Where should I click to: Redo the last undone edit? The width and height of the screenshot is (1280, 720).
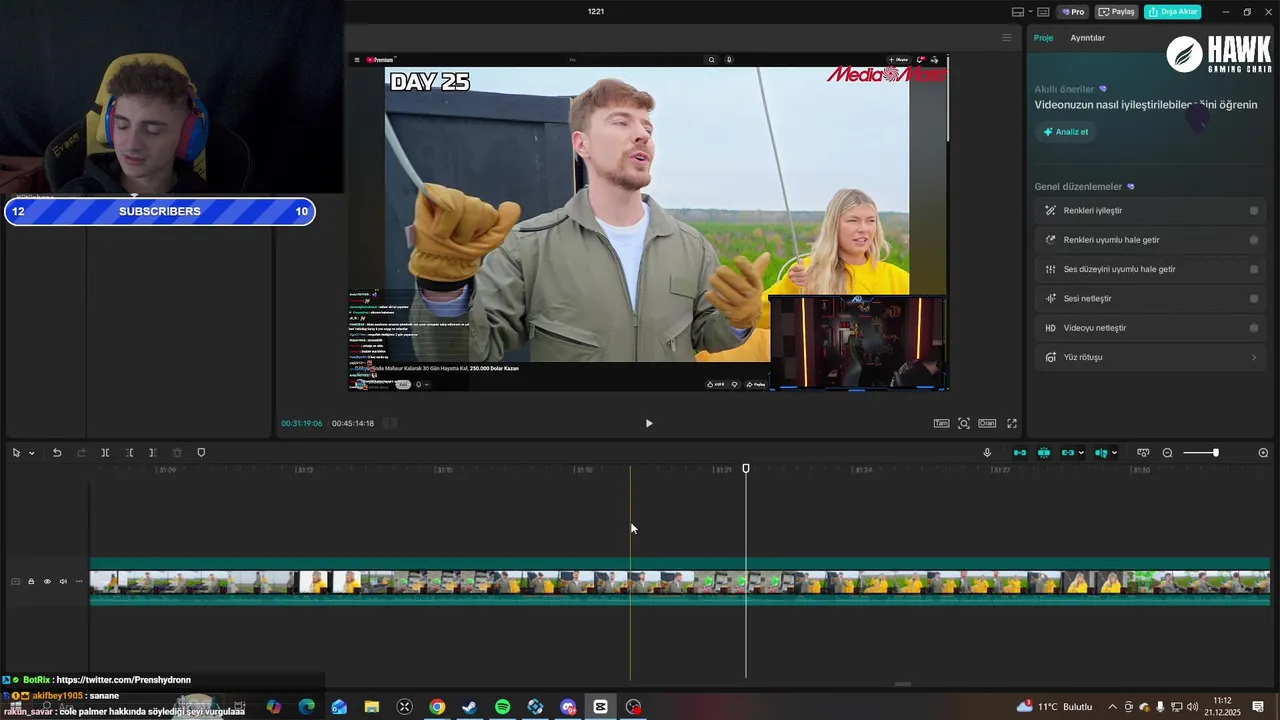point(82,453)
